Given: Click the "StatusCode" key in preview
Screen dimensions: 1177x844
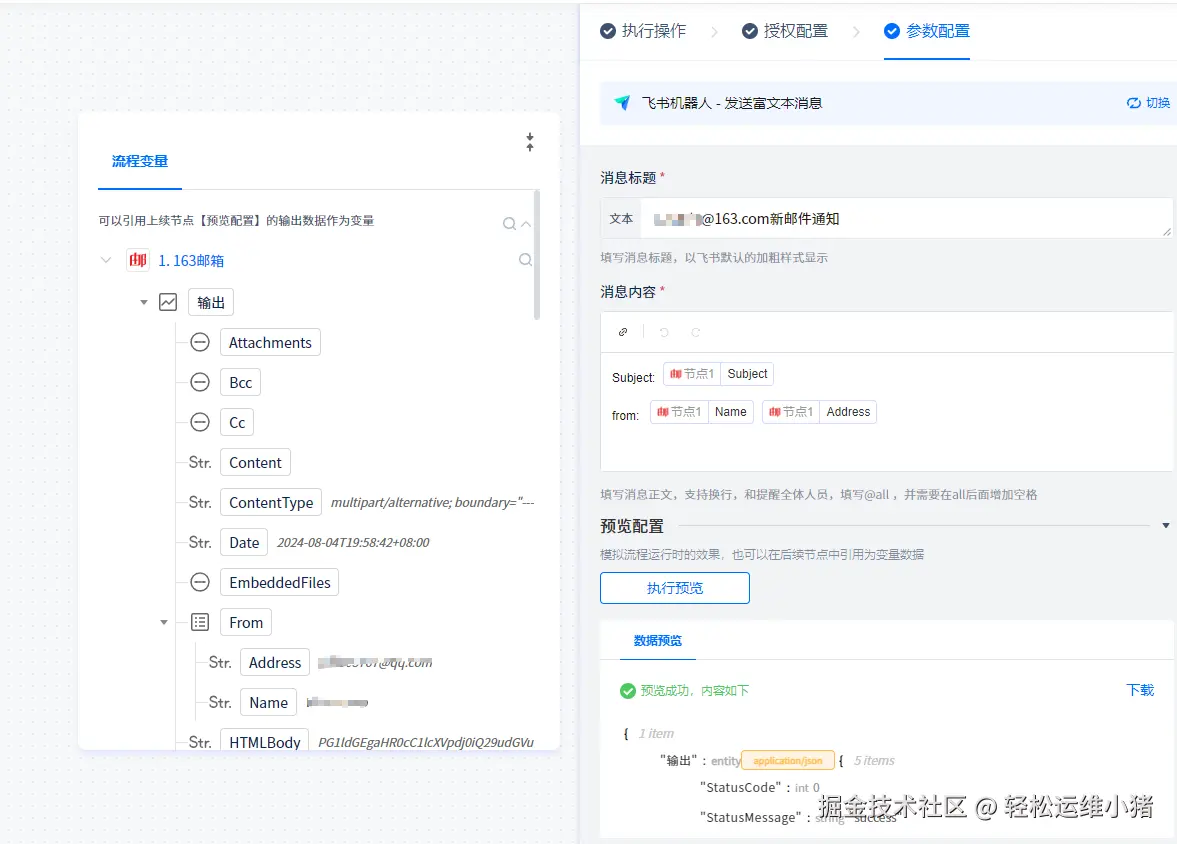Looking at the screenshot, I should coord(740,787).
